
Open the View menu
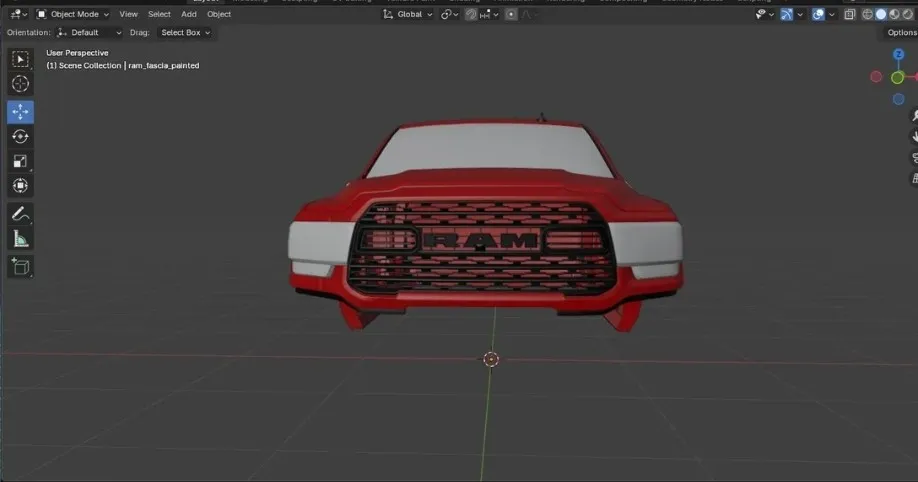pyautogui.click(x=128, y=14)
